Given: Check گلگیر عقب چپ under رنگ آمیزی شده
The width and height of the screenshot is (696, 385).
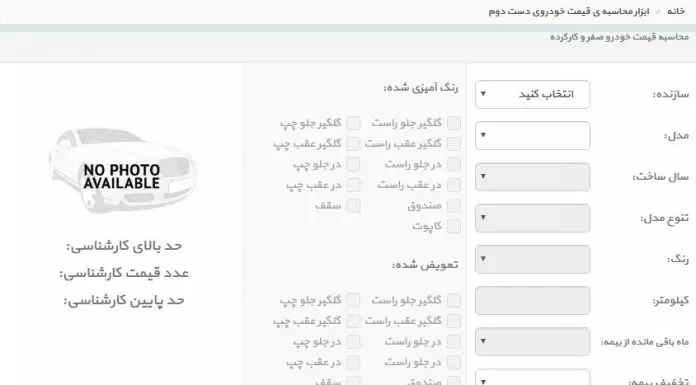Looking at the screenshot, I should 353,144.
